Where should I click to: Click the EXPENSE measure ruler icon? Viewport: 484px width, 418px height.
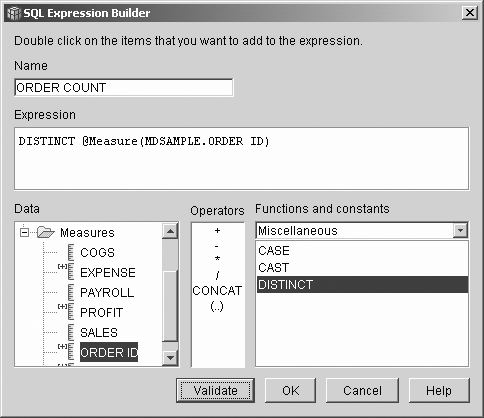tap(71, 272)
